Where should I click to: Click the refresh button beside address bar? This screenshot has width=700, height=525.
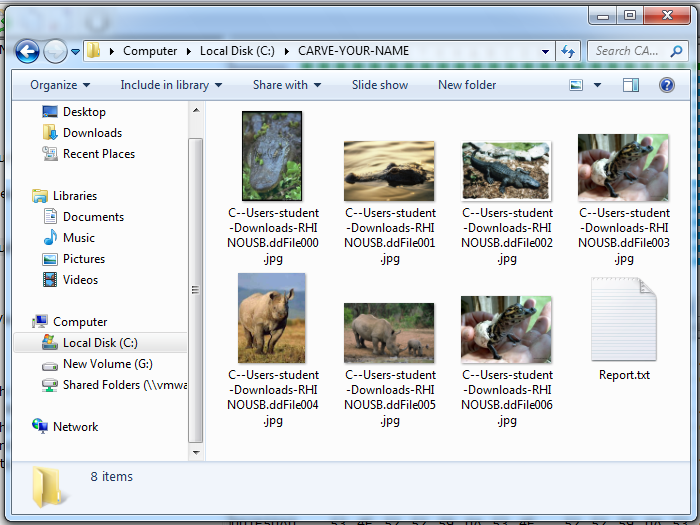point(568,51)
